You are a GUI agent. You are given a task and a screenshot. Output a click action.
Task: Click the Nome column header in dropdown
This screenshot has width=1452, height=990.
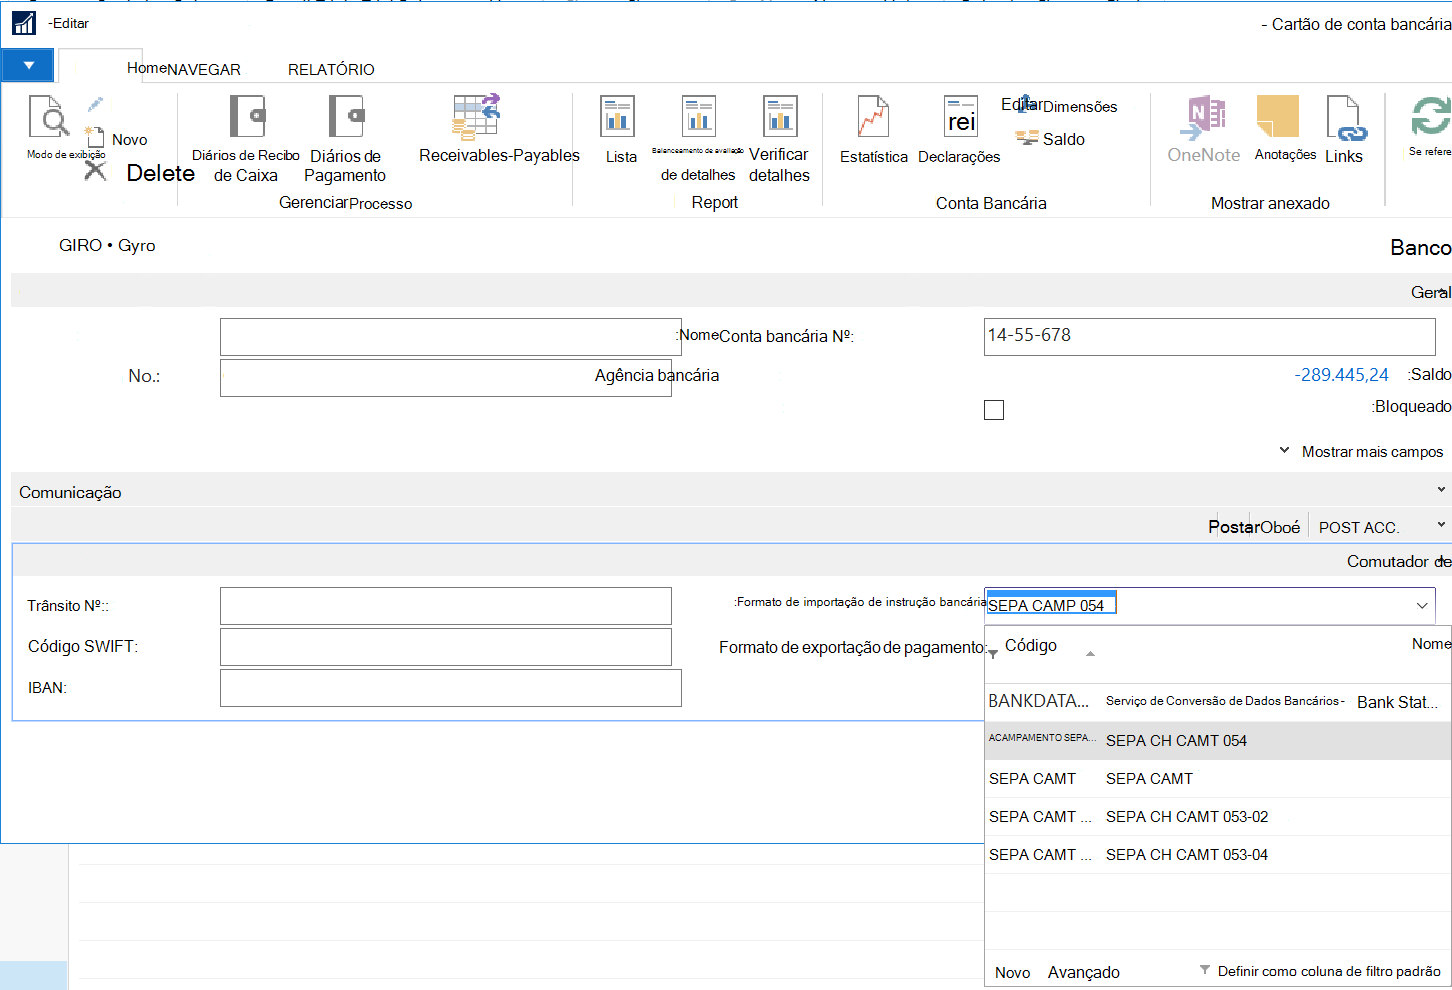coord(1431,644)
